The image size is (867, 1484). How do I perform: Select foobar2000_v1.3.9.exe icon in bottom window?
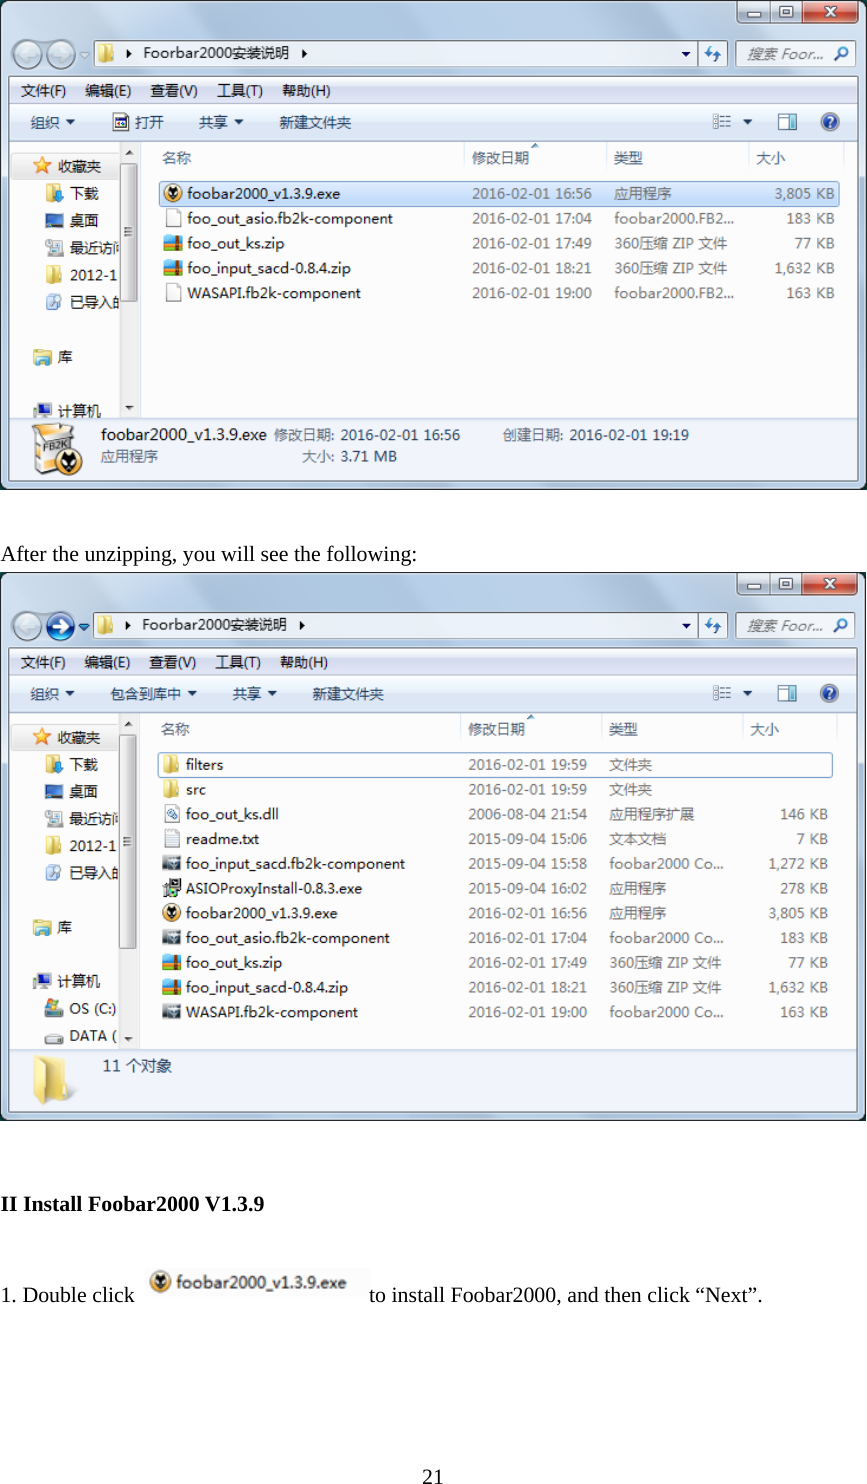coord(171,913)
